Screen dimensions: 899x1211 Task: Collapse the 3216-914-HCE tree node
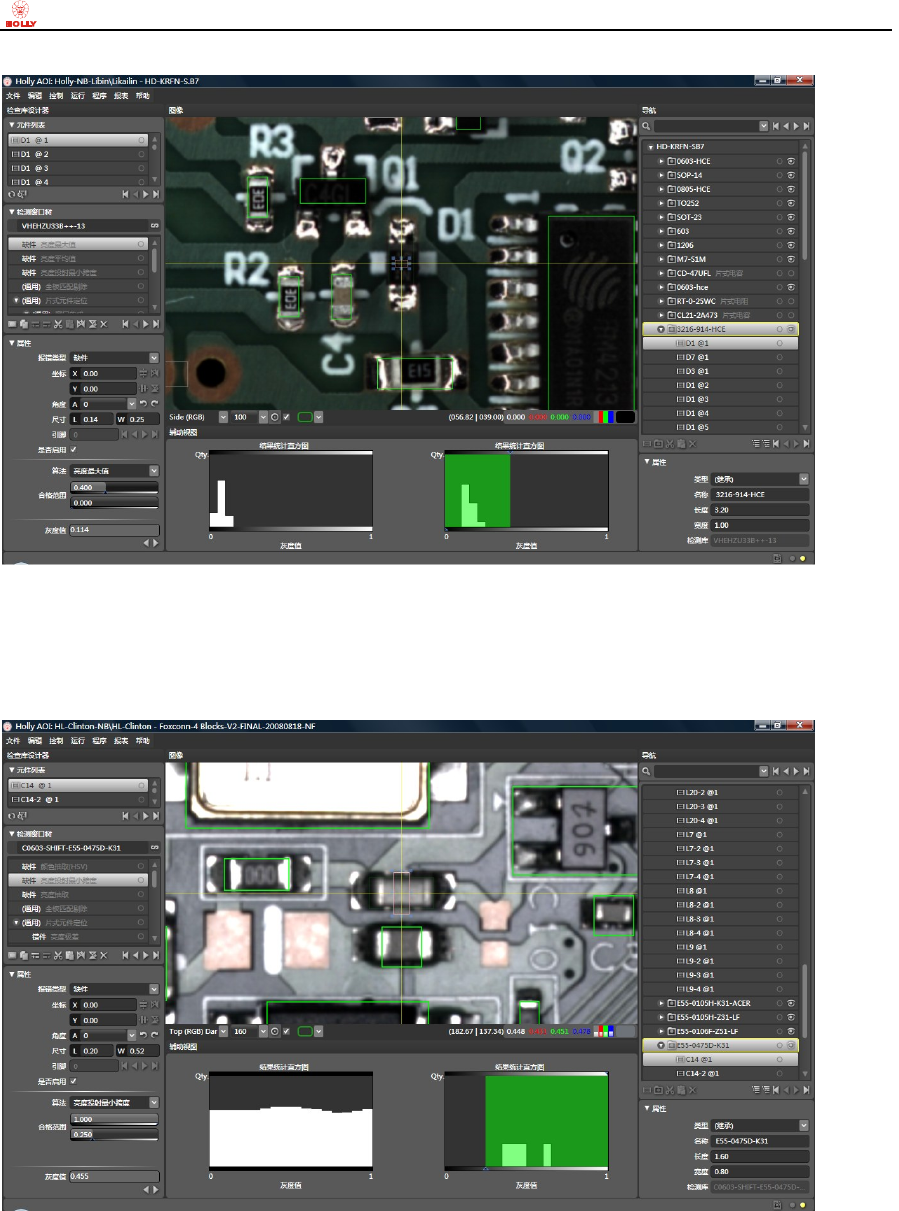[660, 329]
